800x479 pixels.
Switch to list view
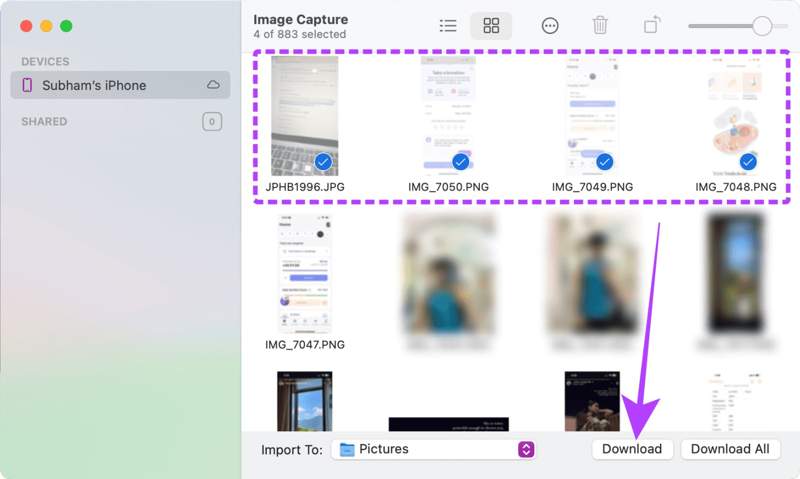click(448, 26)
